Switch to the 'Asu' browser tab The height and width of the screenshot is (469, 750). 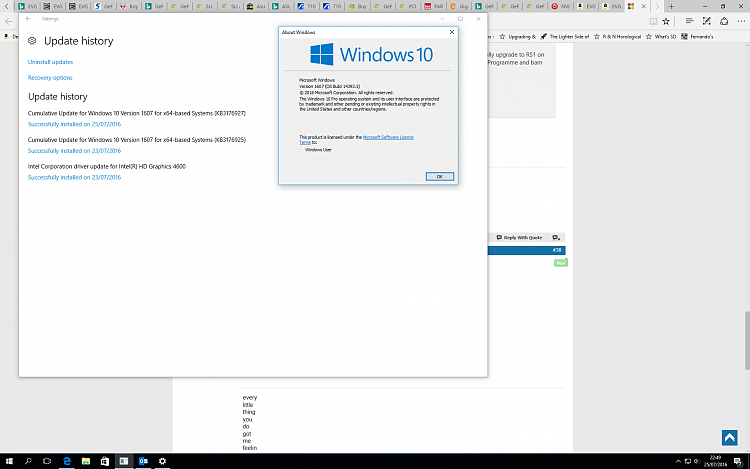click(255, 6)
